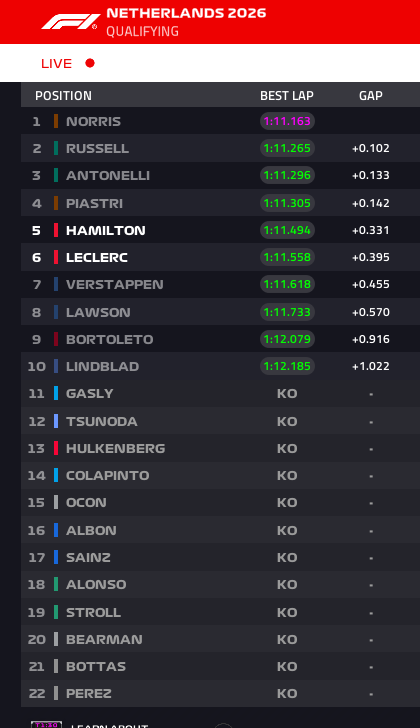Click the F1 logo in header
The image size is (420, 728).
coord(71,21)
